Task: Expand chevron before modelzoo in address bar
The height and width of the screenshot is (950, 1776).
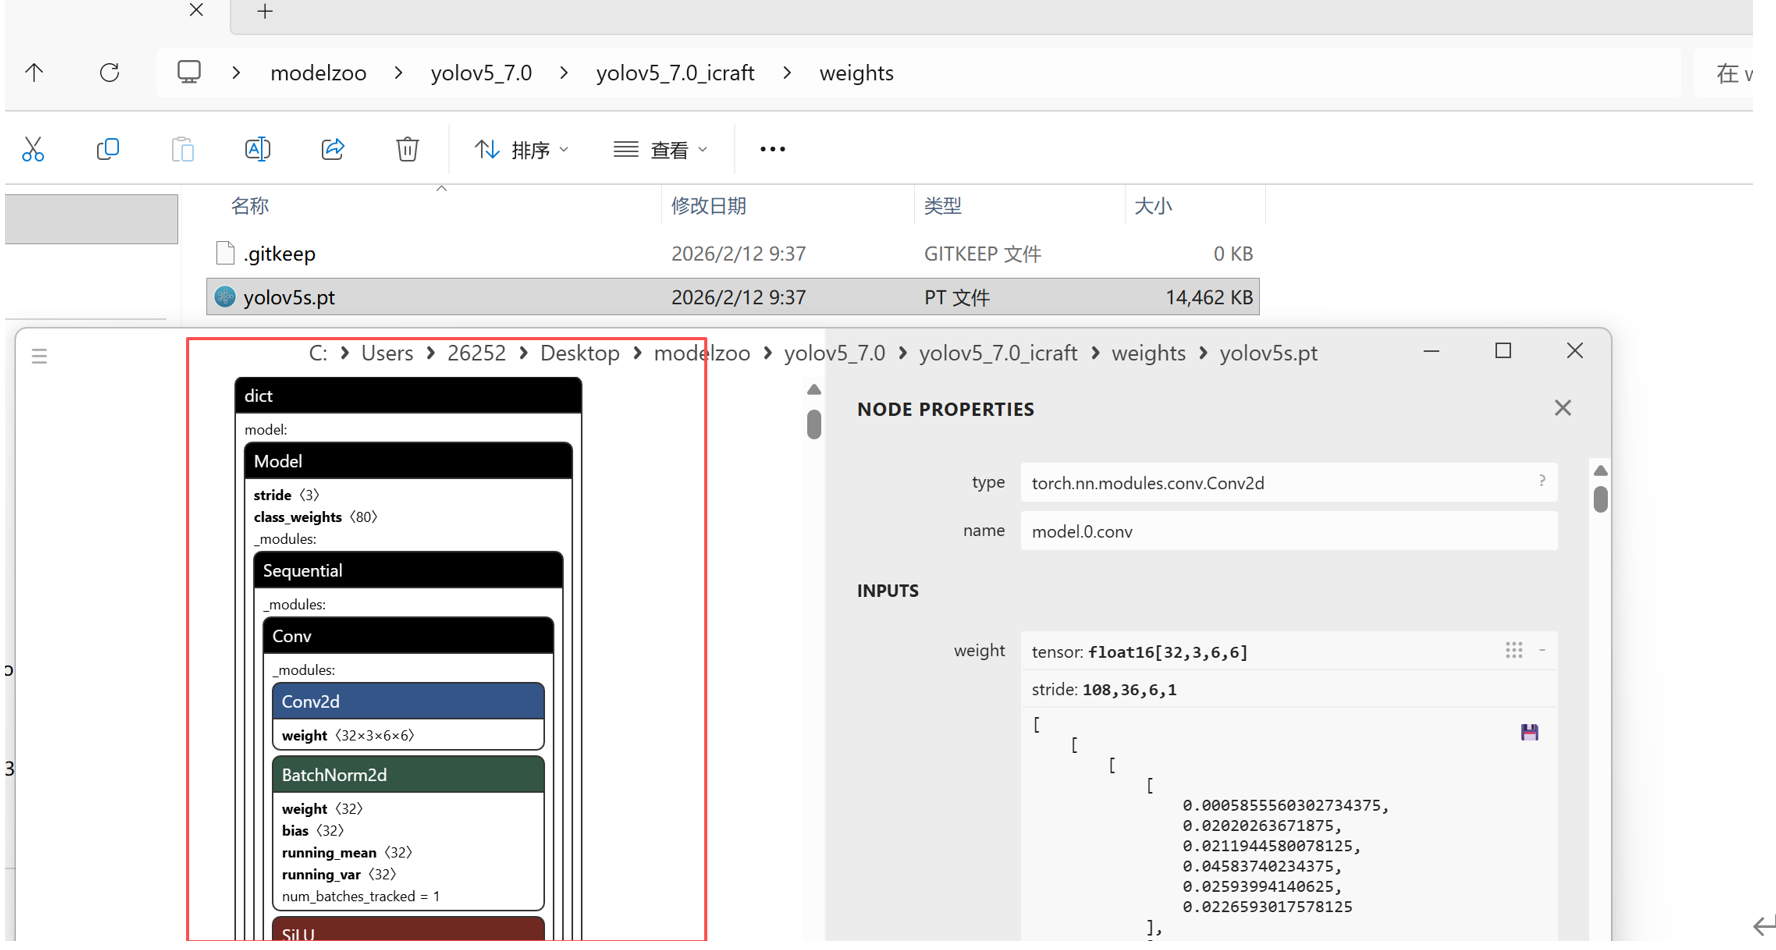Action: 236,73
